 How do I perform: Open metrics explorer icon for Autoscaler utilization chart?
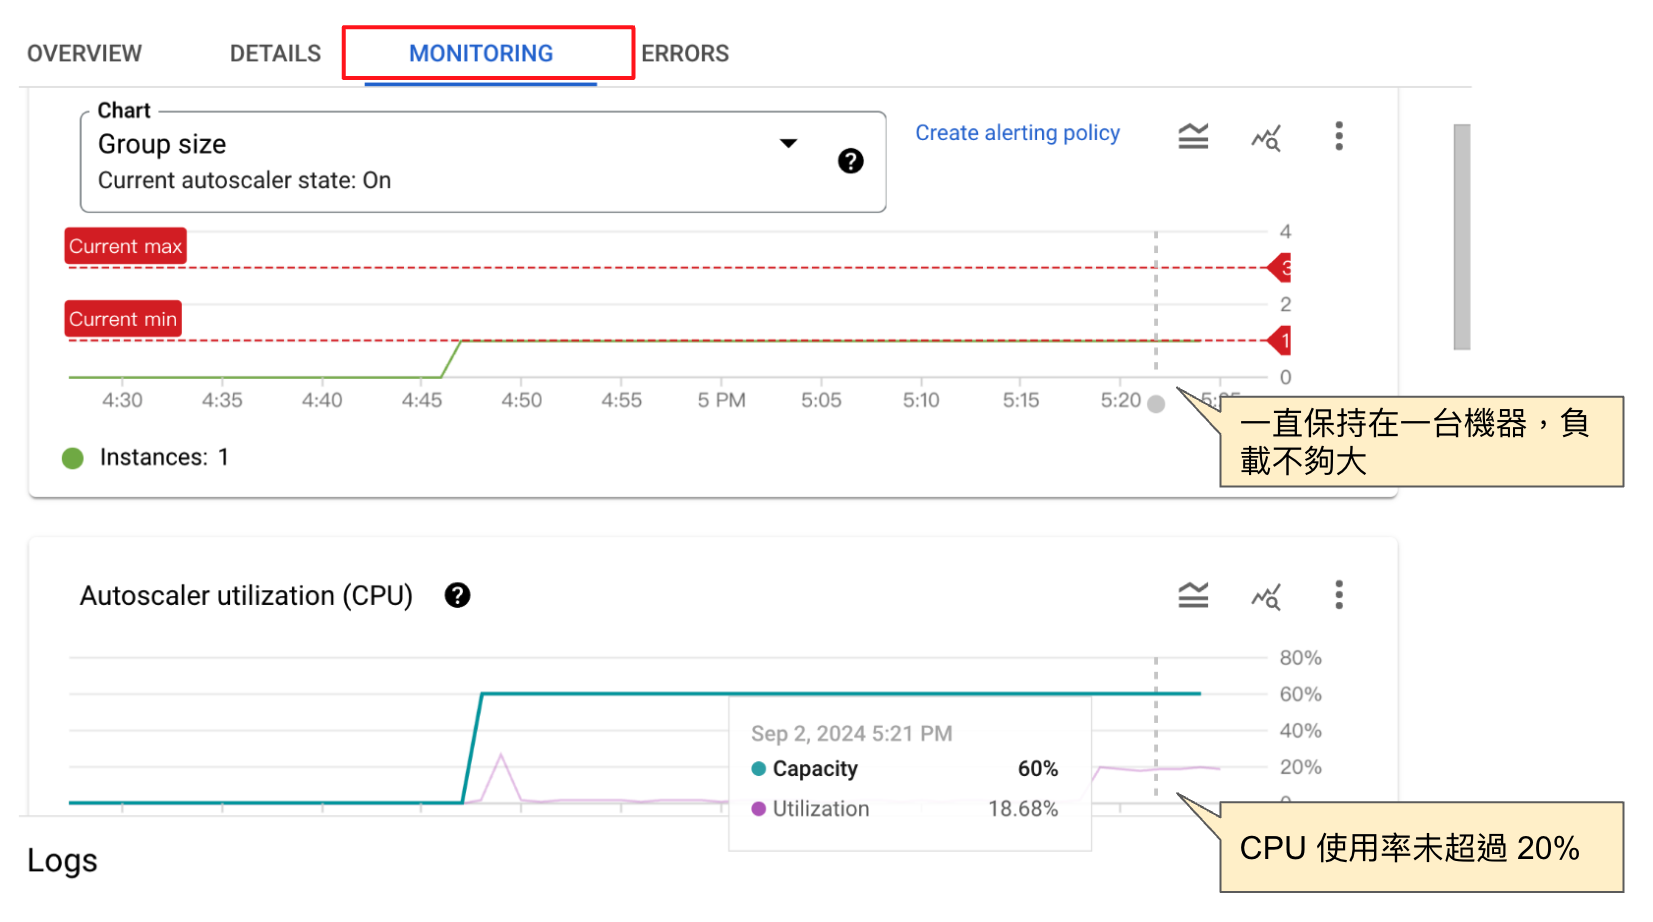tap(1265, 597)
